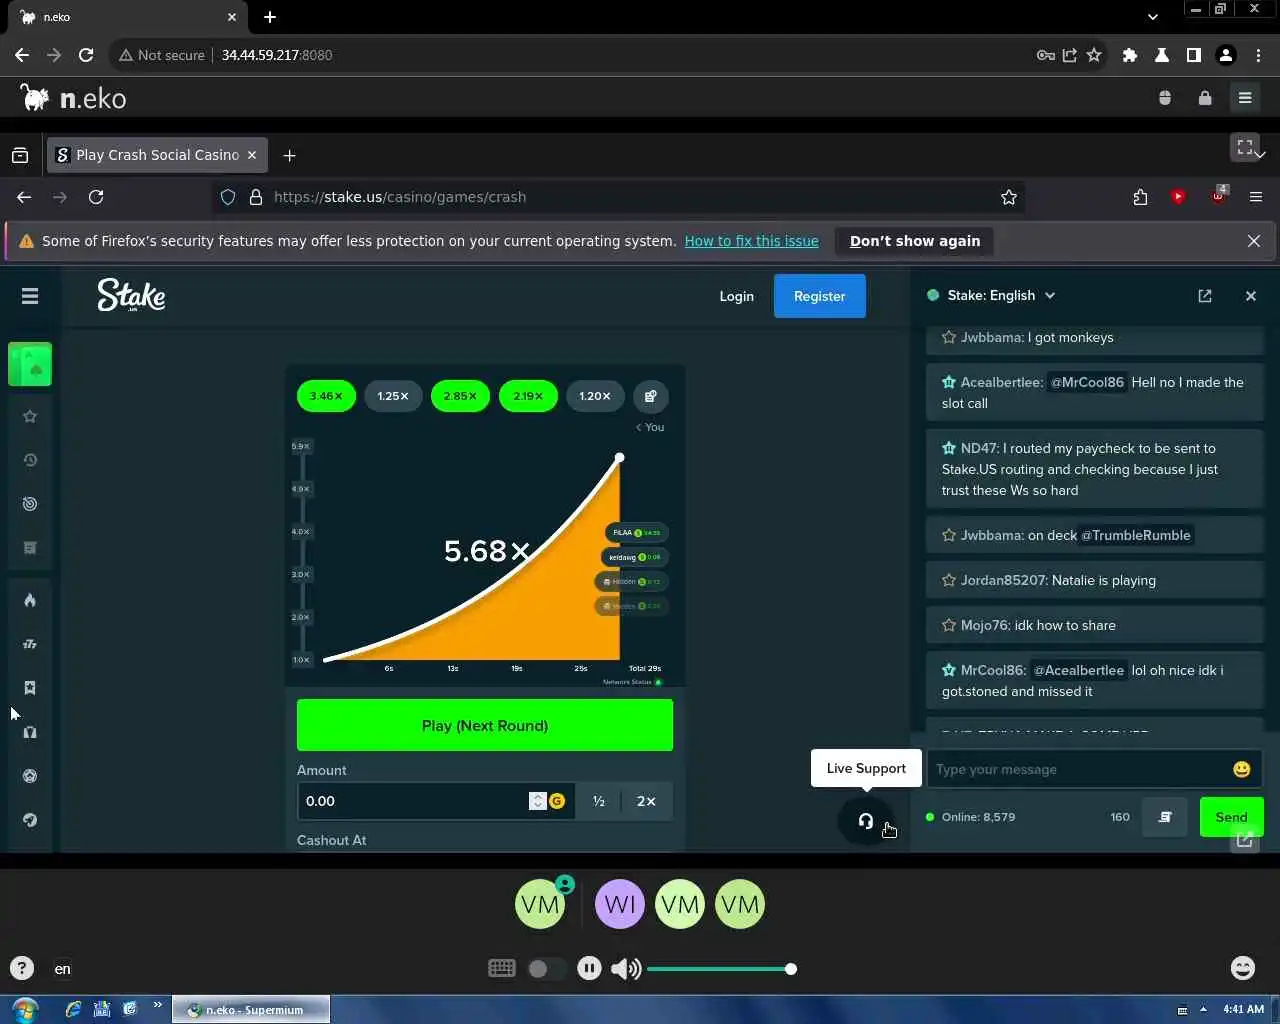Halve the bet amount with ½ button
The height and width of the screenshot is (1024, 1280).
click(x=599, y=801)
